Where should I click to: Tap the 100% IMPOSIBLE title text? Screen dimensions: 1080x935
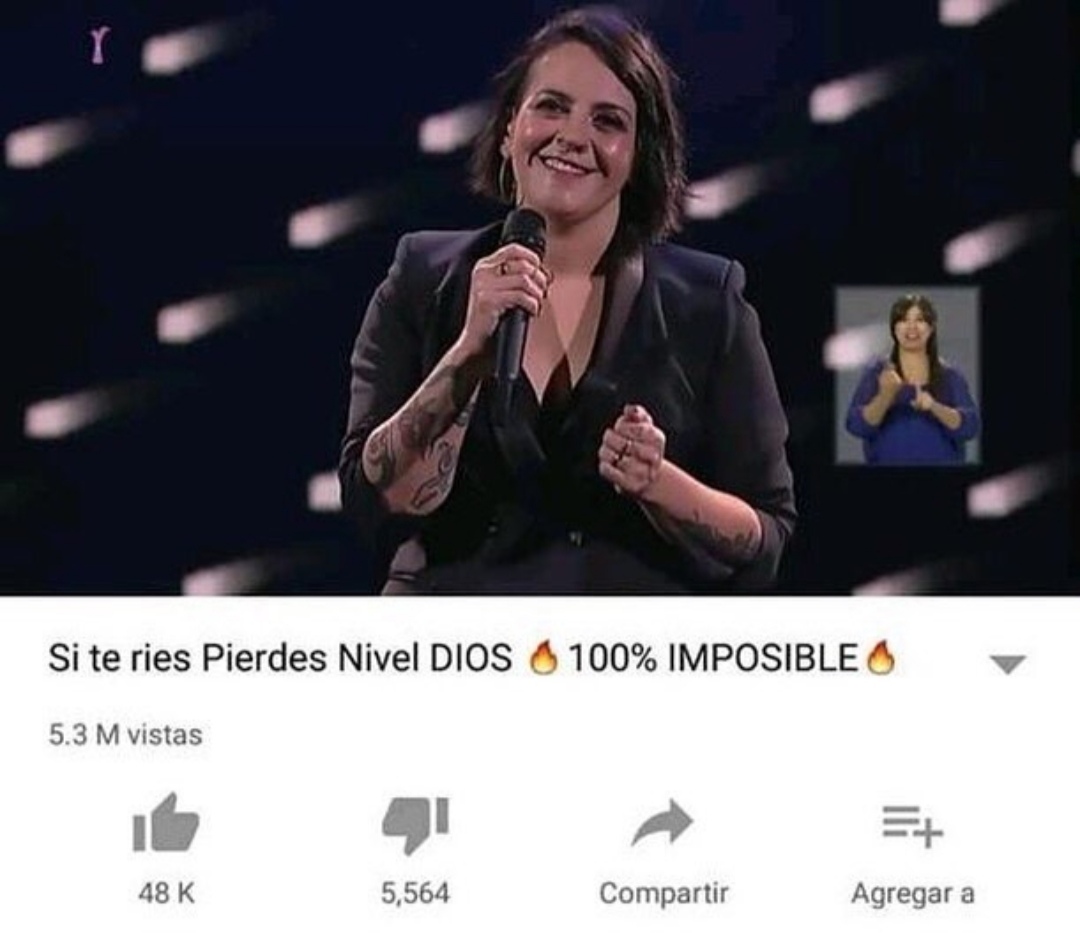[x=712, y=658]
